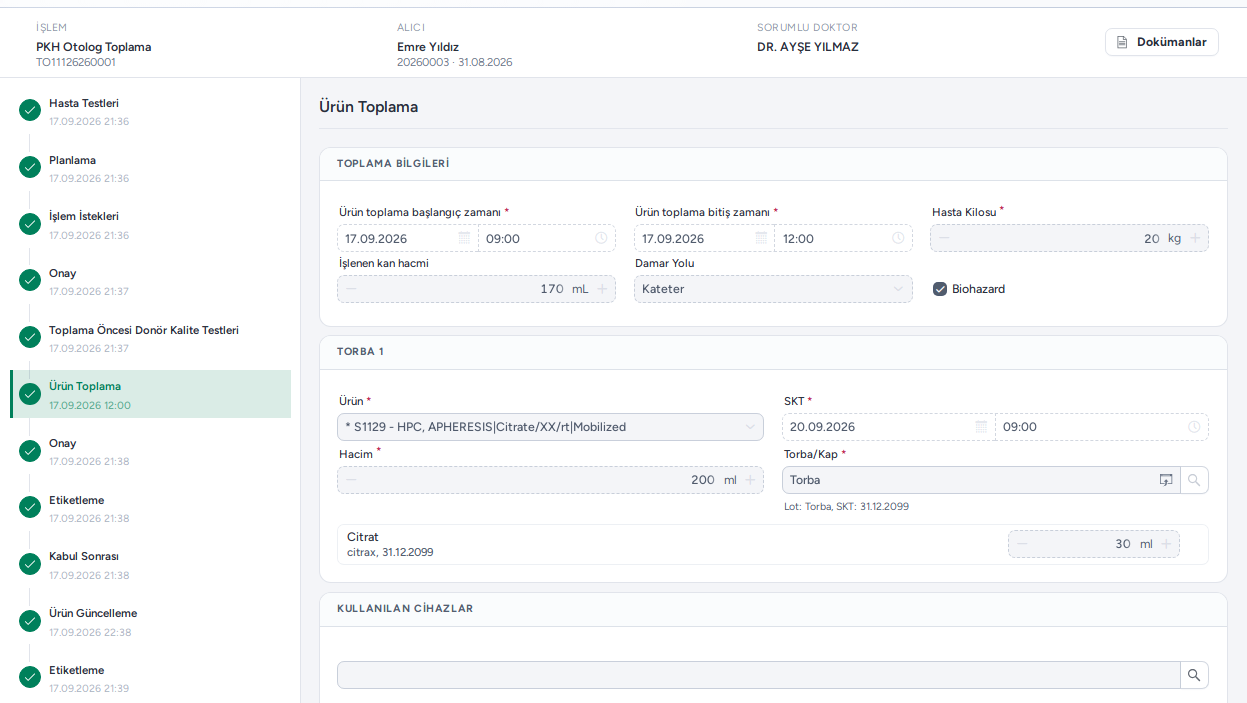Screen dimensions: 1247x703
Task: Search Torba/Kap with magnifier icon
Action: click(1194, 480)
